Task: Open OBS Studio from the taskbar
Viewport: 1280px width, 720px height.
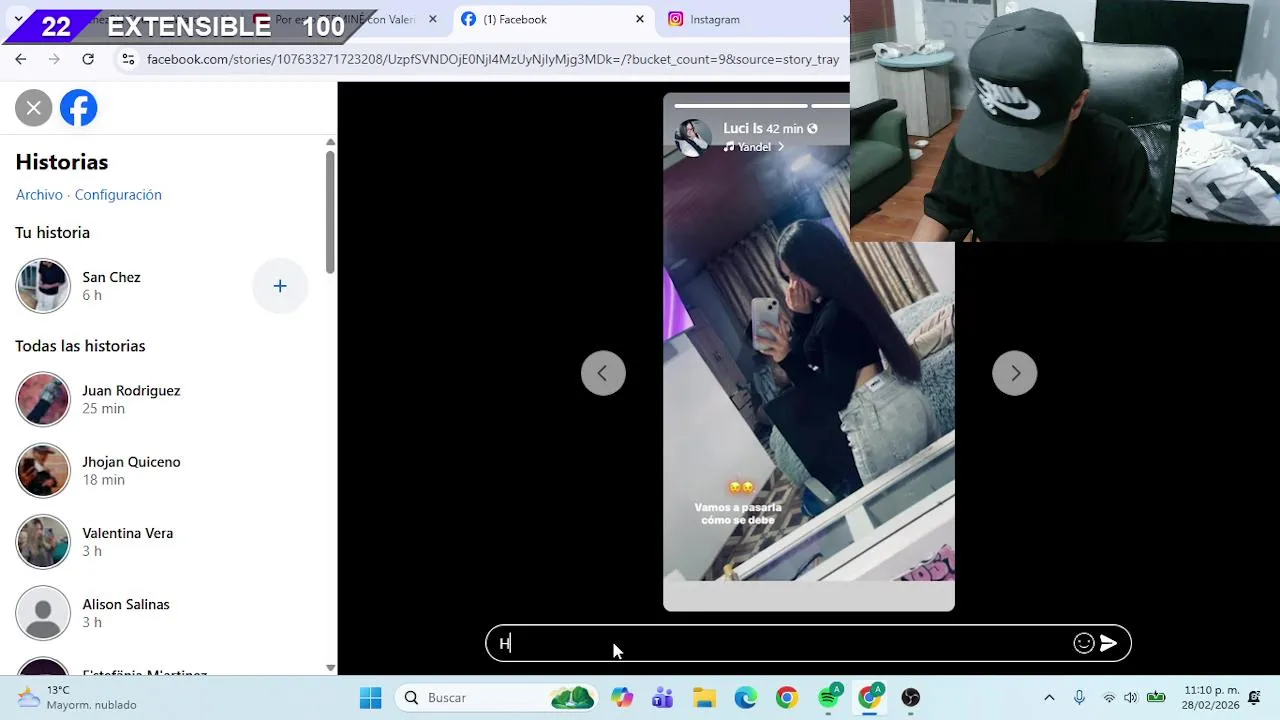Action: (911, 698)
